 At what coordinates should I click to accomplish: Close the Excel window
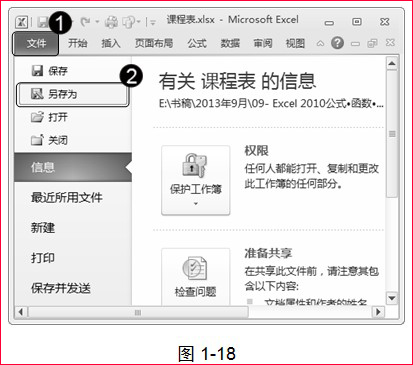[x=385, y=22]
